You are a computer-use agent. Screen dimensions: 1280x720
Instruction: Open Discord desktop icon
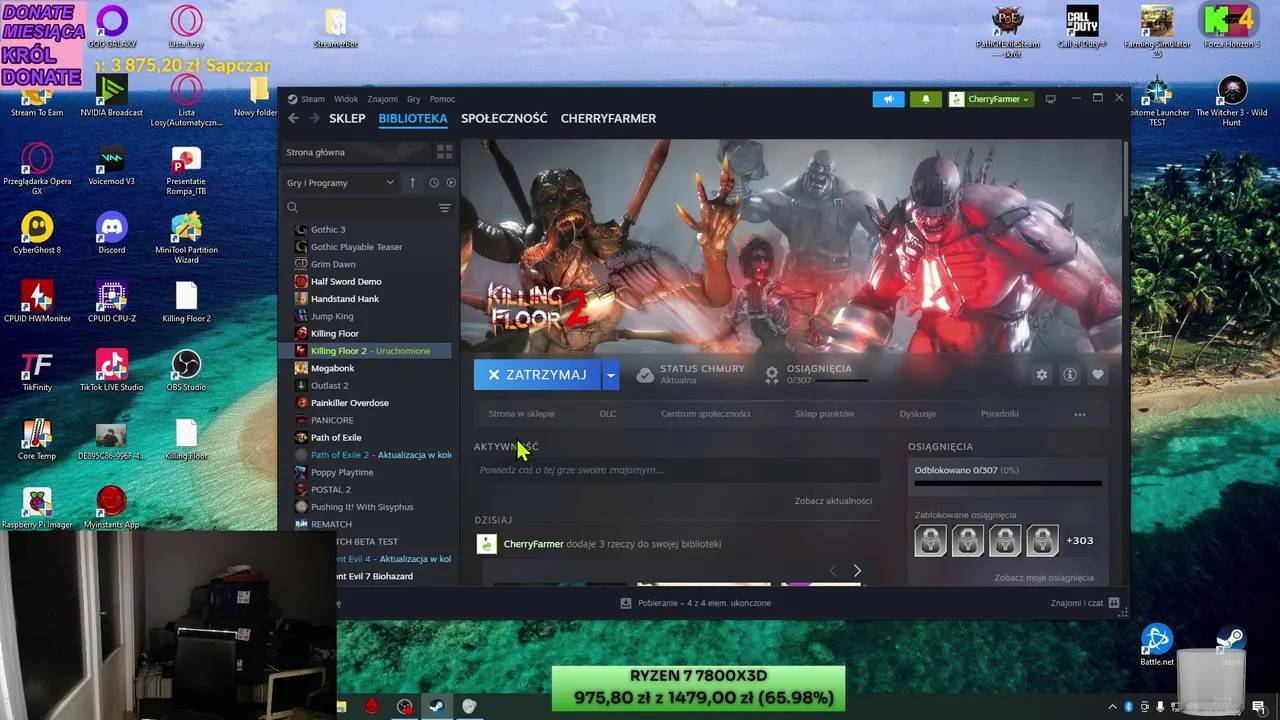click(x=111, y=233)
